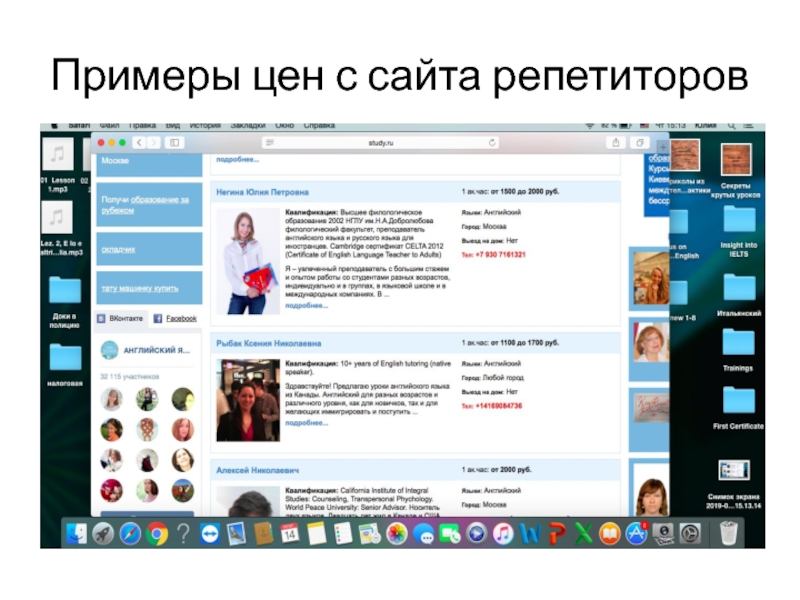Toggle the Safari sidebar button
This screenshot has width=800, height=600.
pyautogui.click(x=174, y=143)
